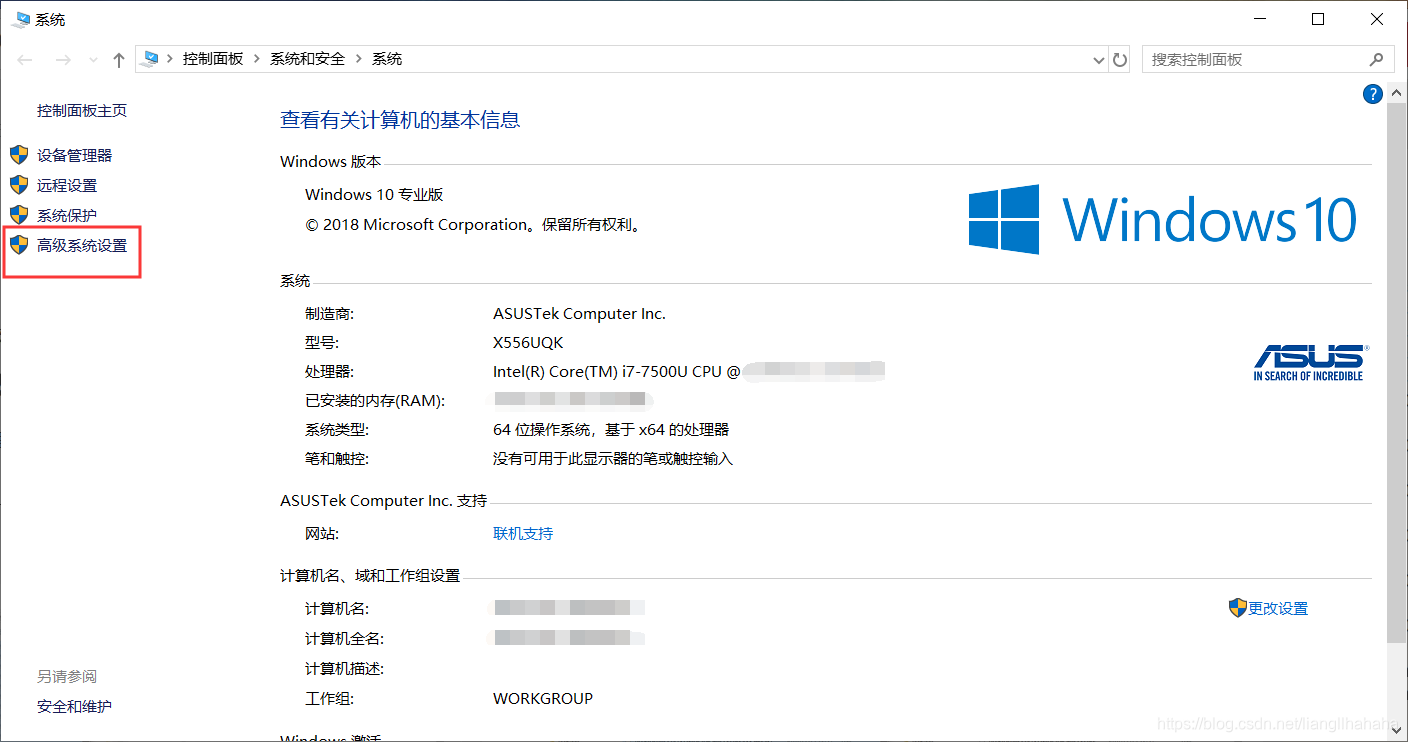Select 系统 in the breadcrumb path

[x=387, y=59]
